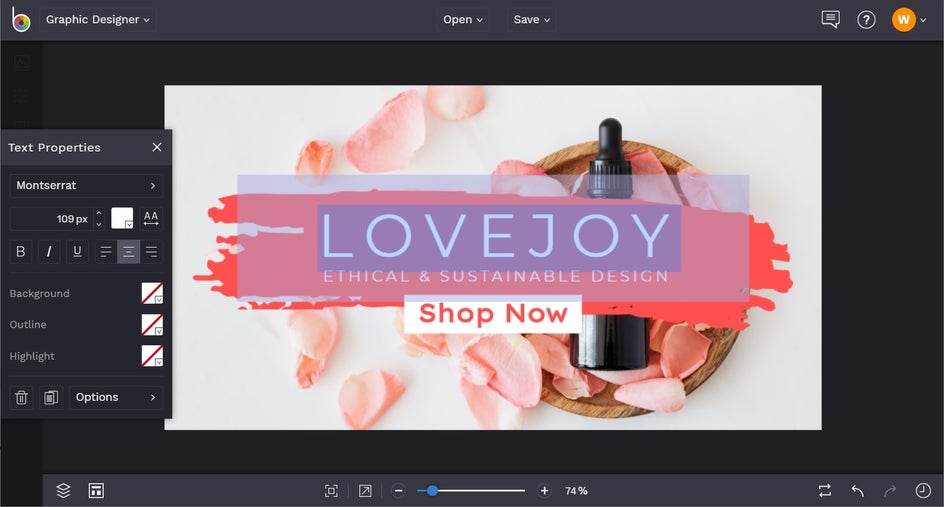Increase font size with up stepper arrow

tap(99, 213)
